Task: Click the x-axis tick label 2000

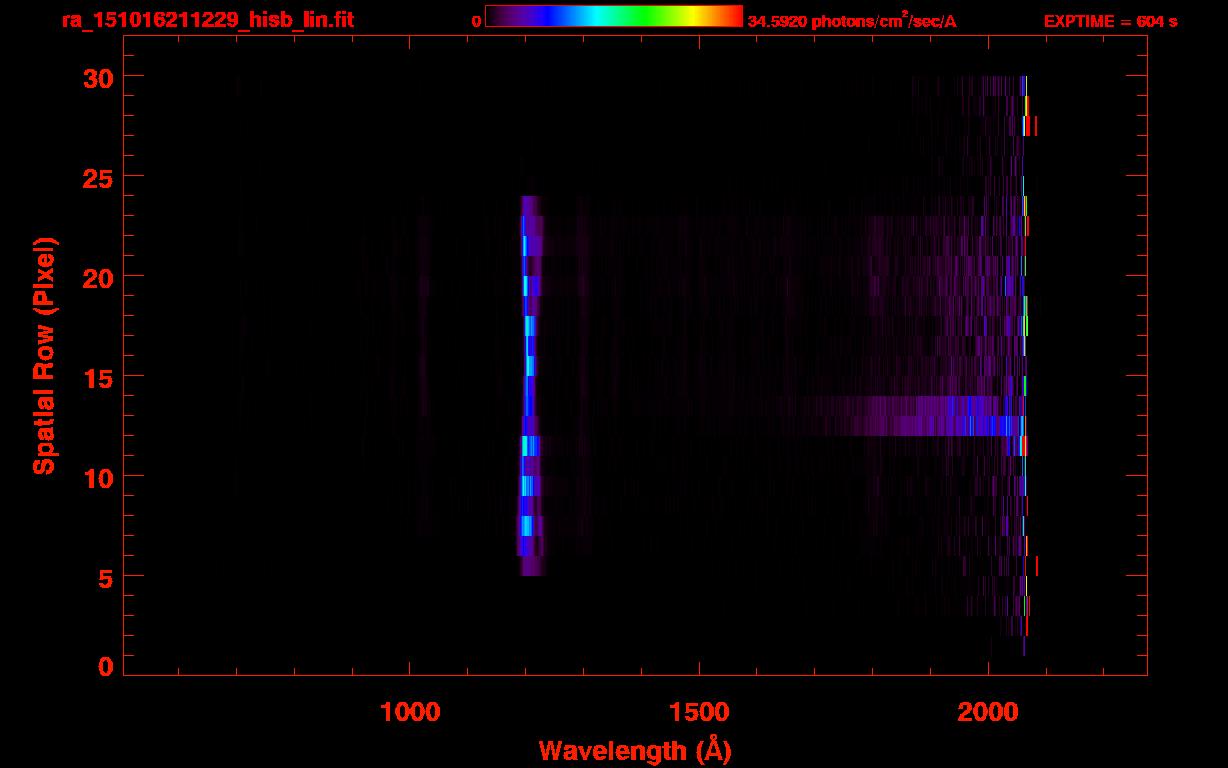Action: (x=988, y=712)
